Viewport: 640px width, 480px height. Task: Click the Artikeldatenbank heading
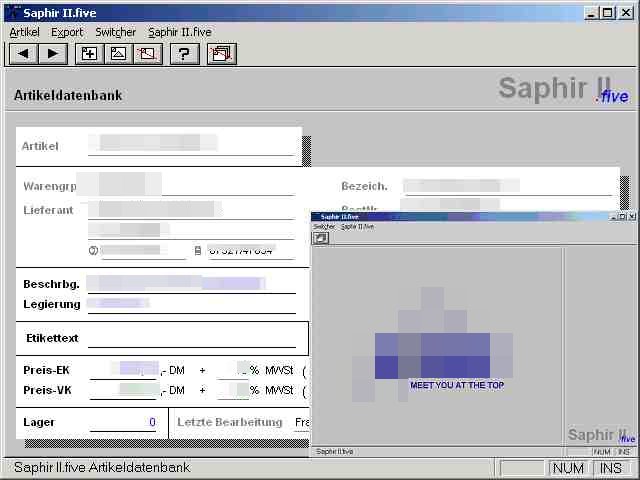pyautogui.click(x=68, y=96)
